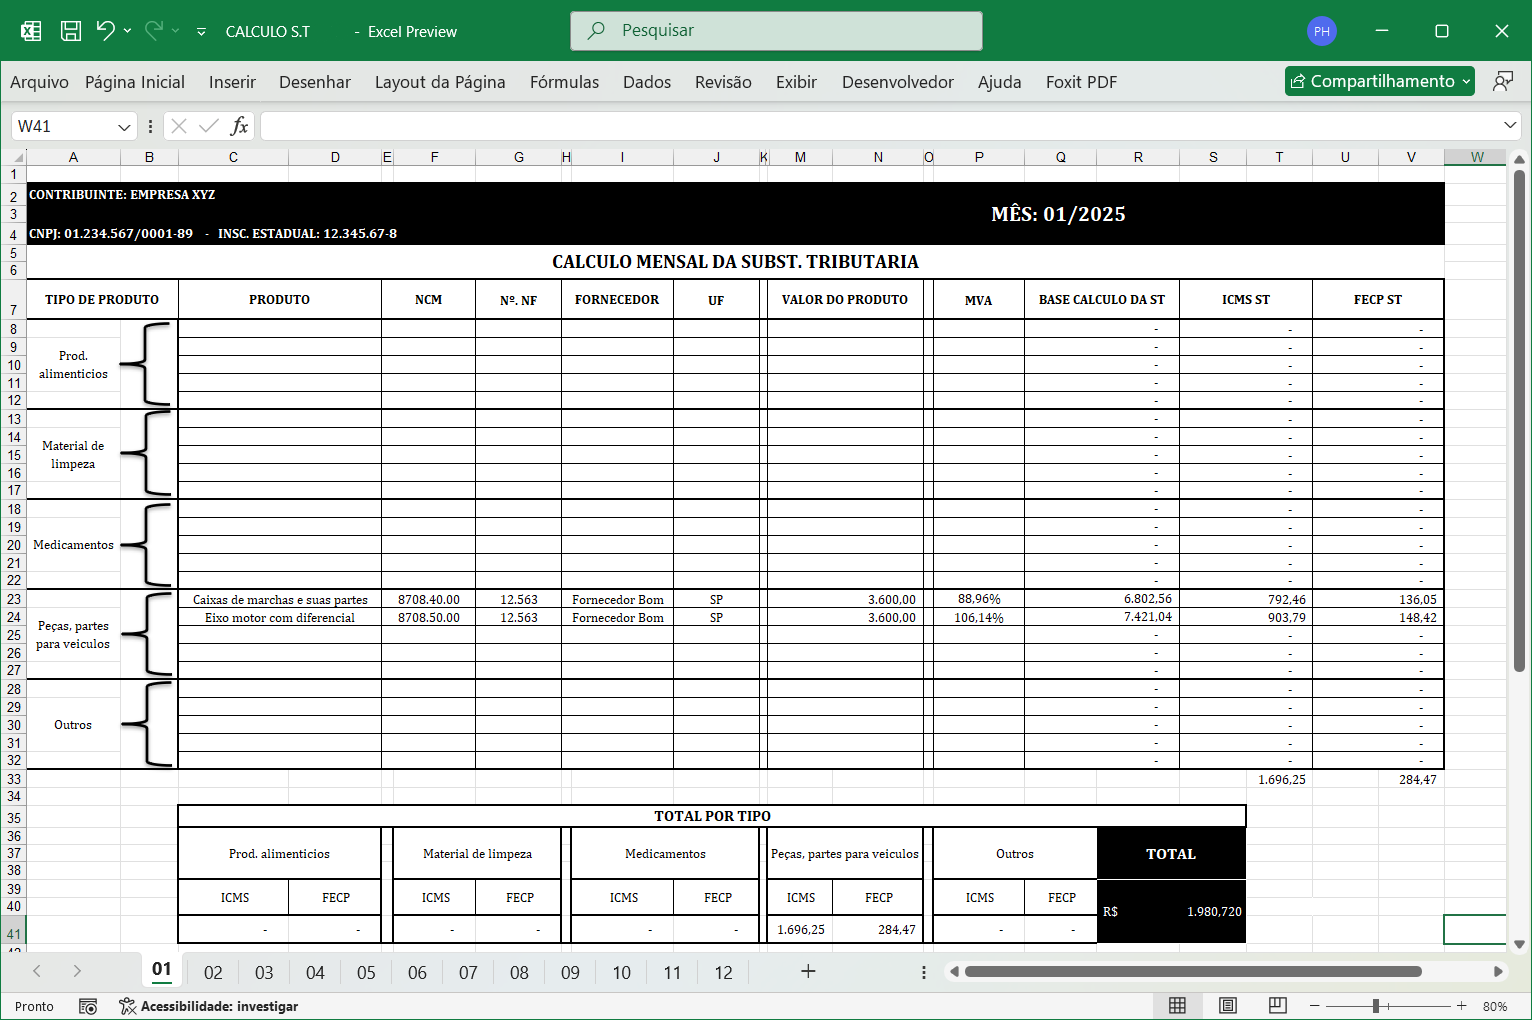Image resolution: width=1532 pixels, height=1020 pixels.
Task: Open Customize Quick Access Toolbar dropdown
Action: pyautogui.click(x=201, y=32)
